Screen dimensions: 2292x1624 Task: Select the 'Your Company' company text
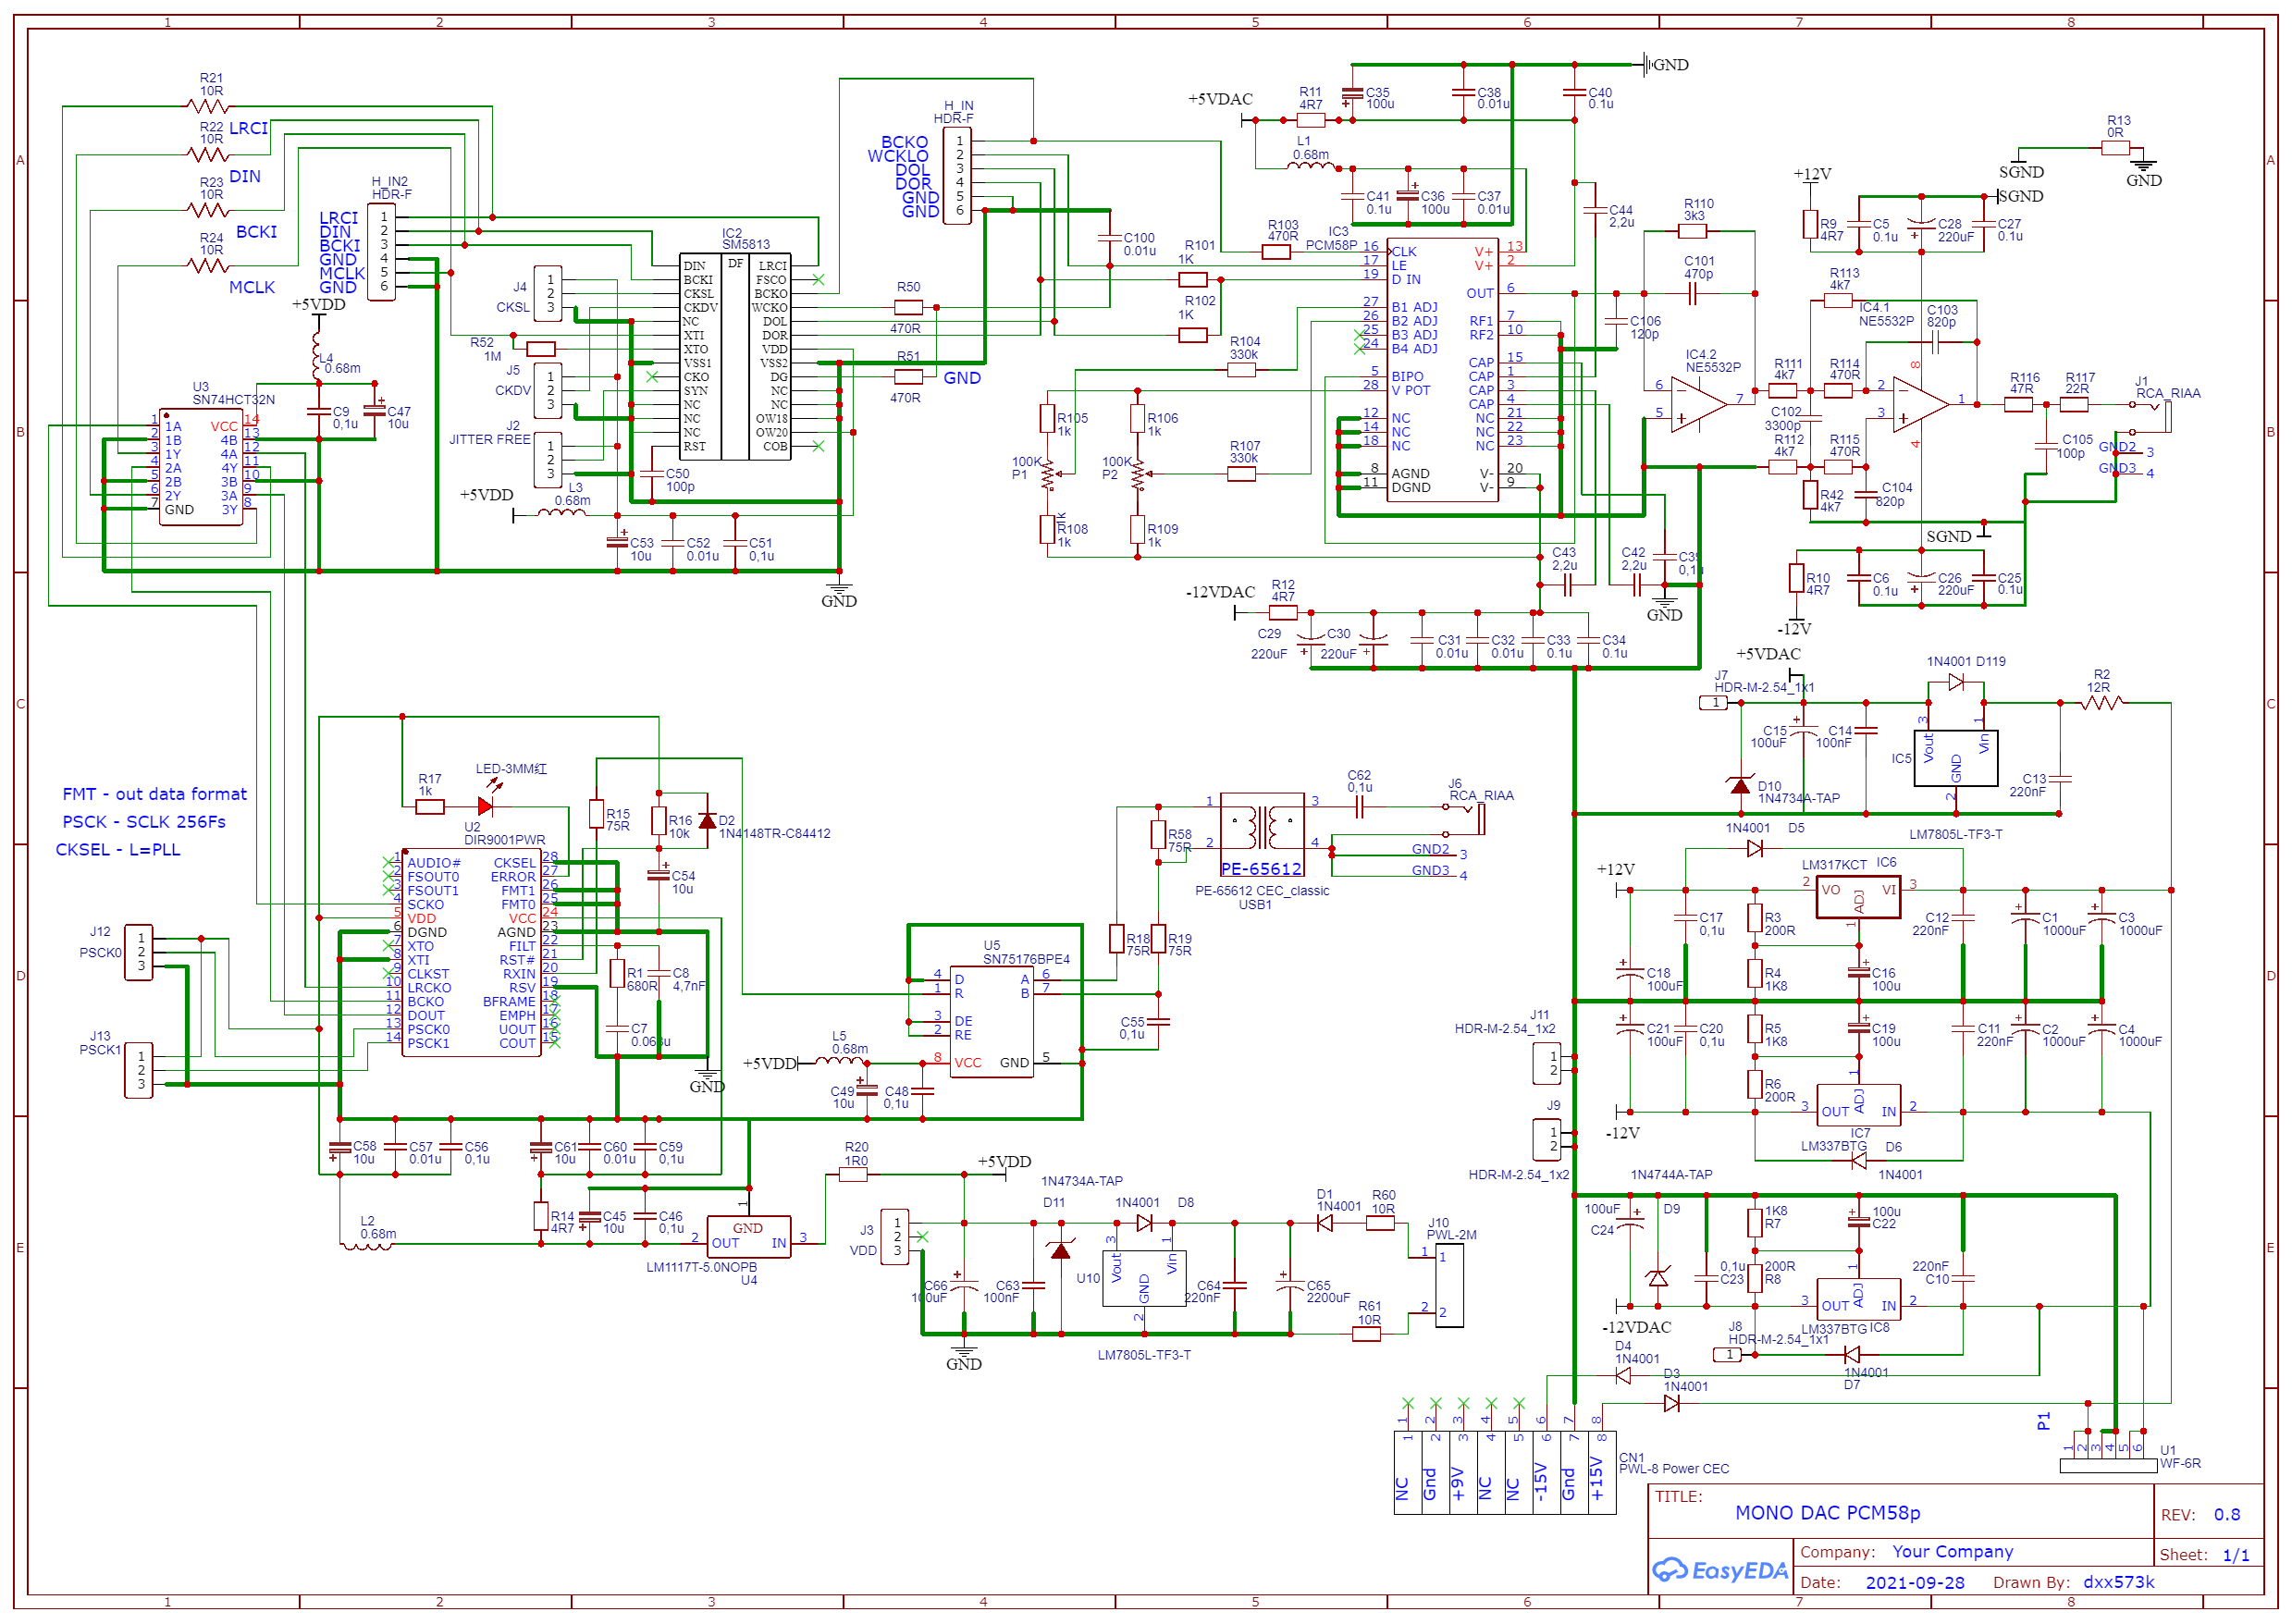[x=1952, y=1552]
